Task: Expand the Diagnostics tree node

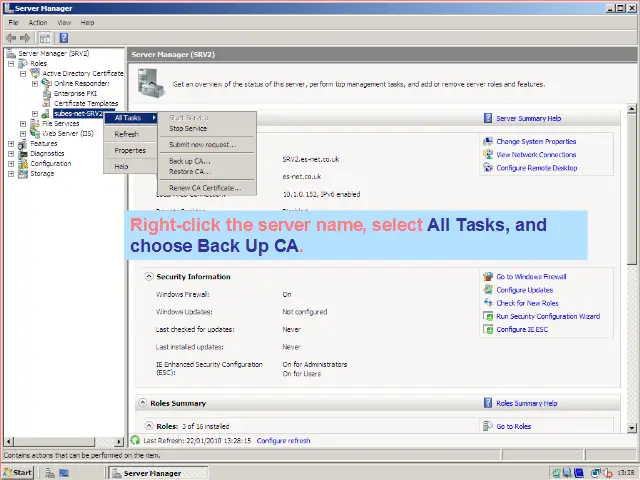Action: pyautogui.click(x=11, y=153)
